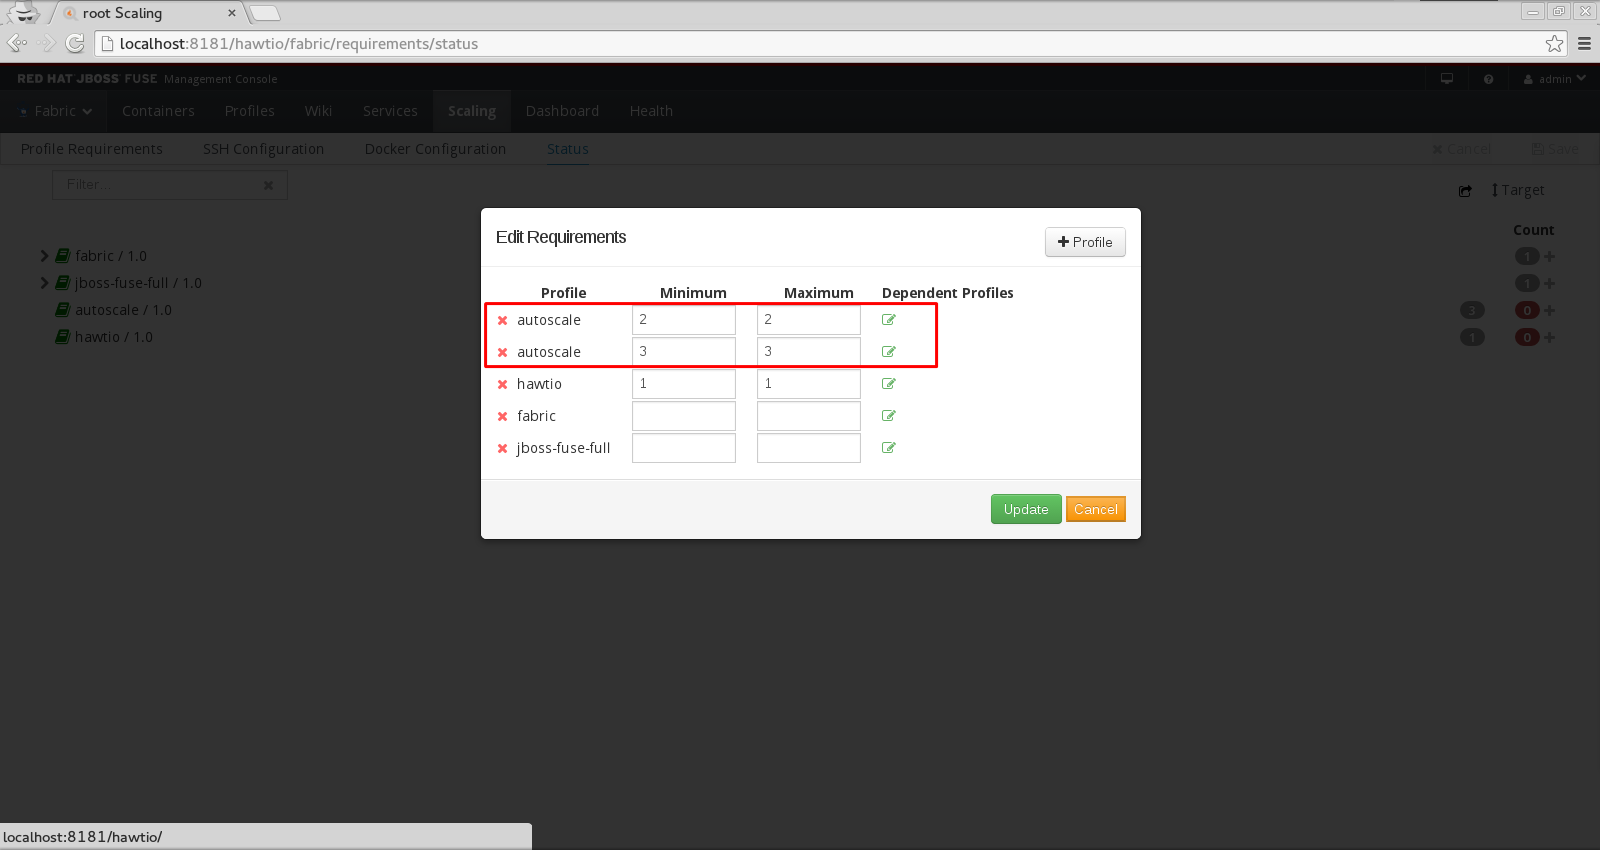Remove the autoscale row with minimum 3
1600x850 pixels.
click(503, 352)
